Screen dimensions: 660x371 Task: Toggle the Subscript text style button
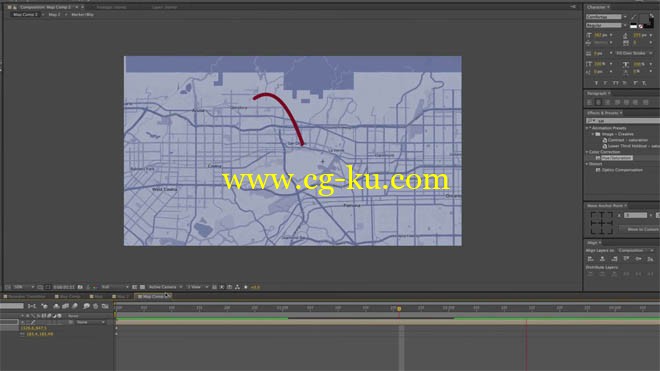tap(644, 83)
